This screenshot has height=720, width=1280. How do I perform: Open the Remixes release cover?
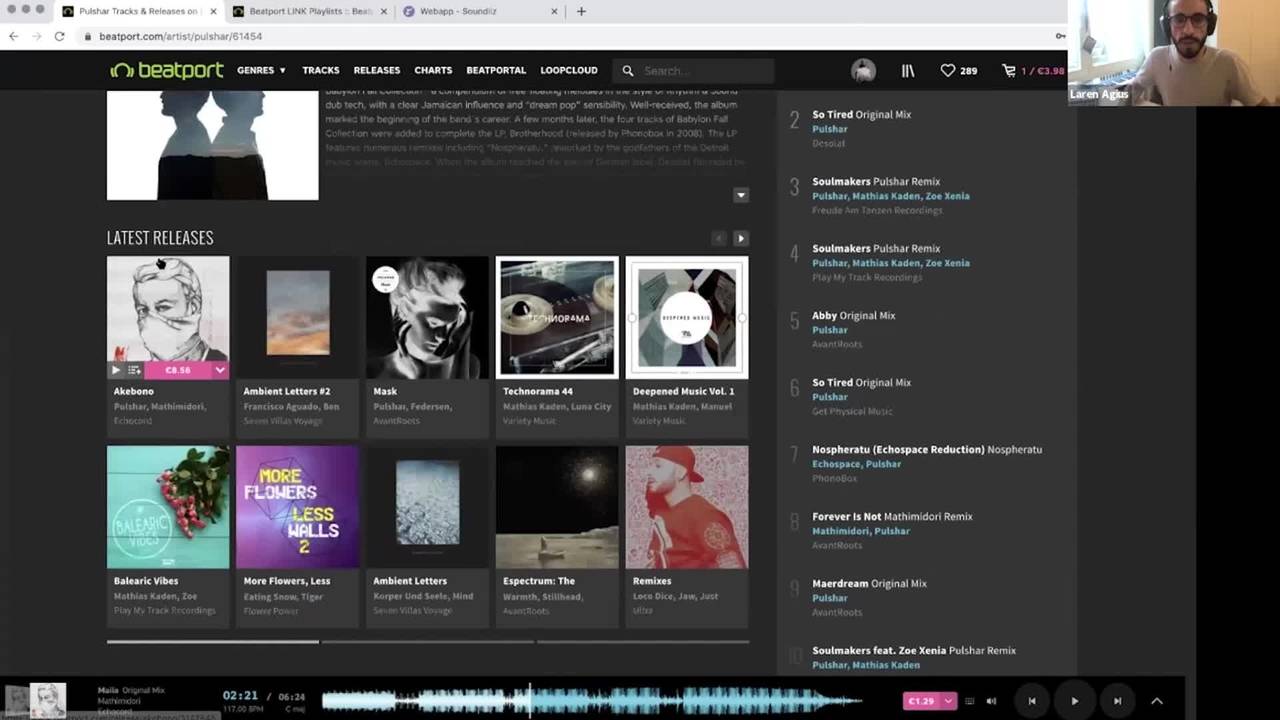click(687, 507)
